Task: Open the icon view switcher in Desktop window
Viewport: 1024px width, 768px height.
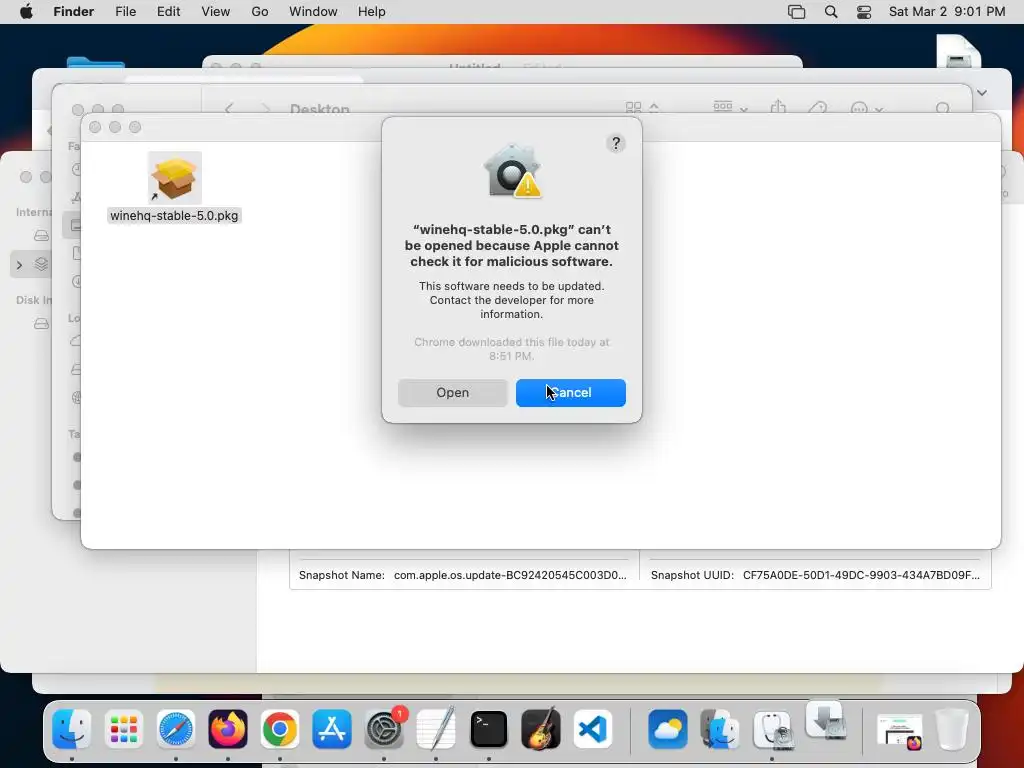Action: click(642, 108)
